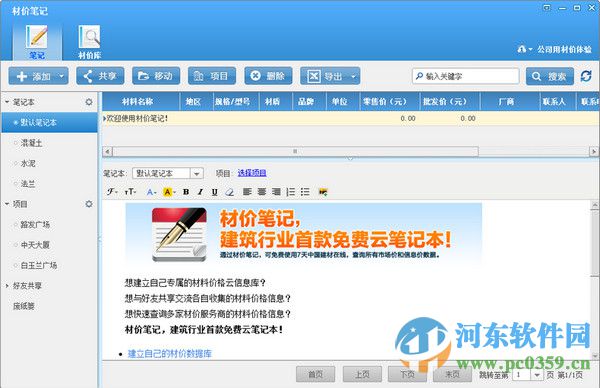
Task: Click table horizontal scrollbar left arrow
Action: click(108, 152)
